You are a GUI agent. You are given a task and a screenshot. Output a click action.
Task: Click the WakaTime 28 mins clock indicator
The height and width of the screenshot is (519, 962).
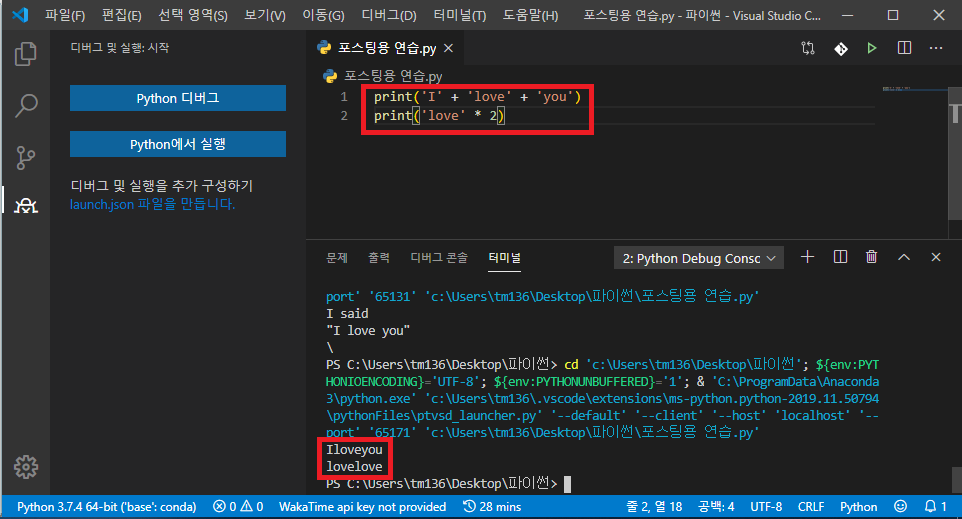(x=491, y=507)
